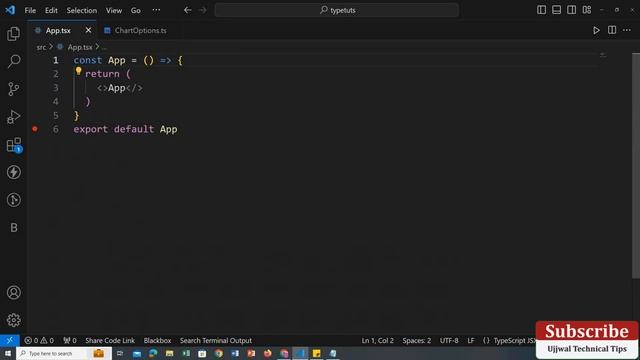Open errors and warnings count in status bar
The height and width of the screenshot is (360, 640).
click(39, 340)
